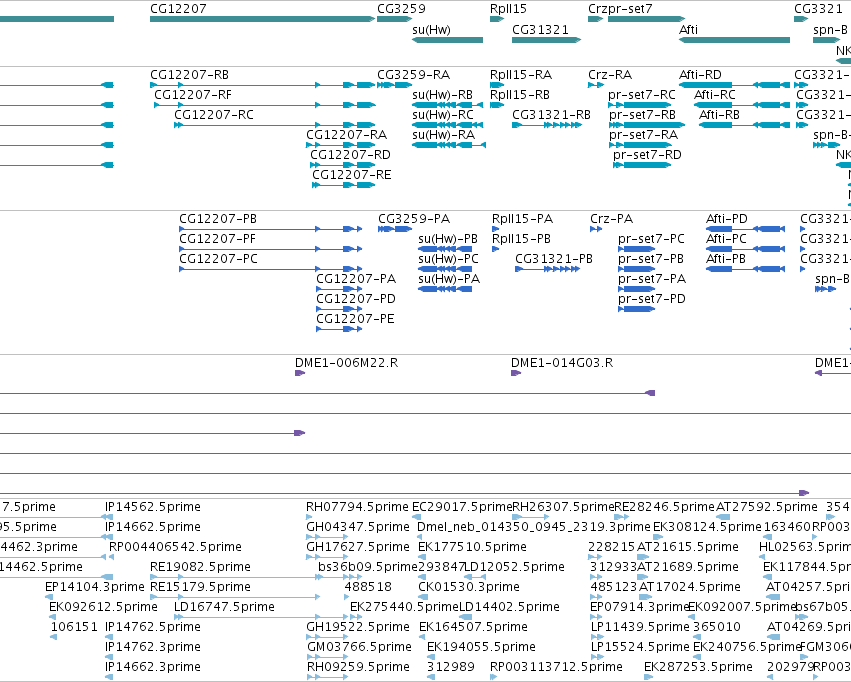Click the RpII15 gene label
Screen dimensions: 851x682
tap(508, 9)
